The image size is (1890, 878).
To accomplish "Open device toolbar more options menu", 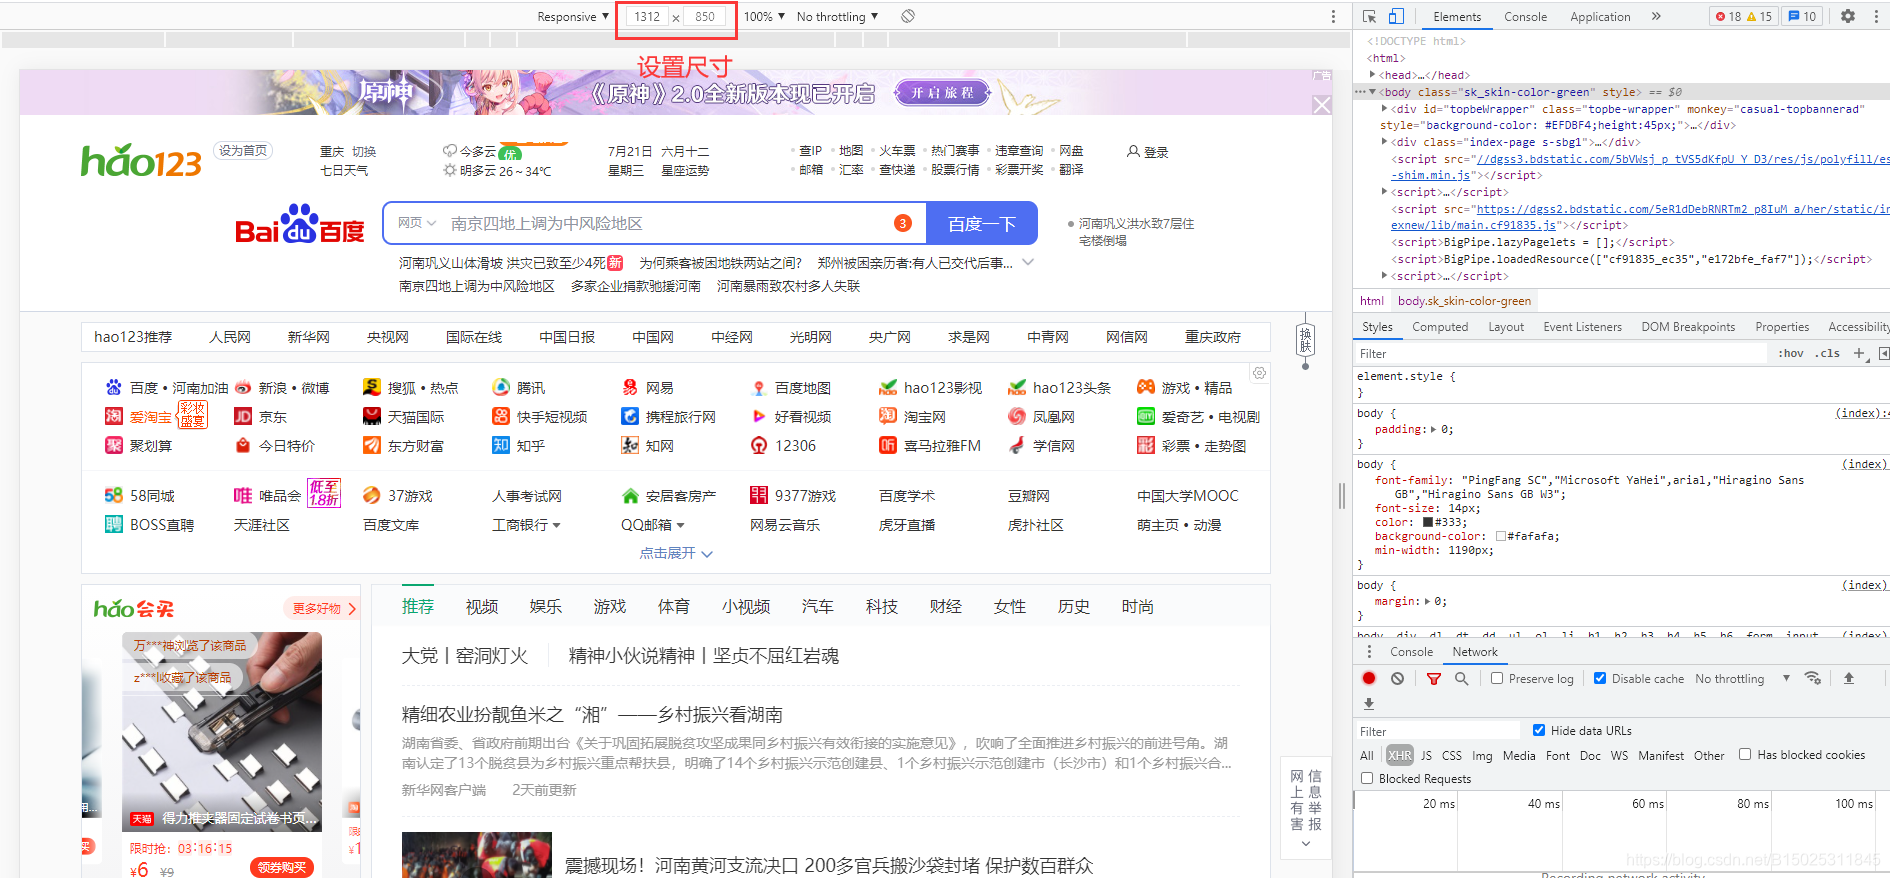I will click(1333, 16).
